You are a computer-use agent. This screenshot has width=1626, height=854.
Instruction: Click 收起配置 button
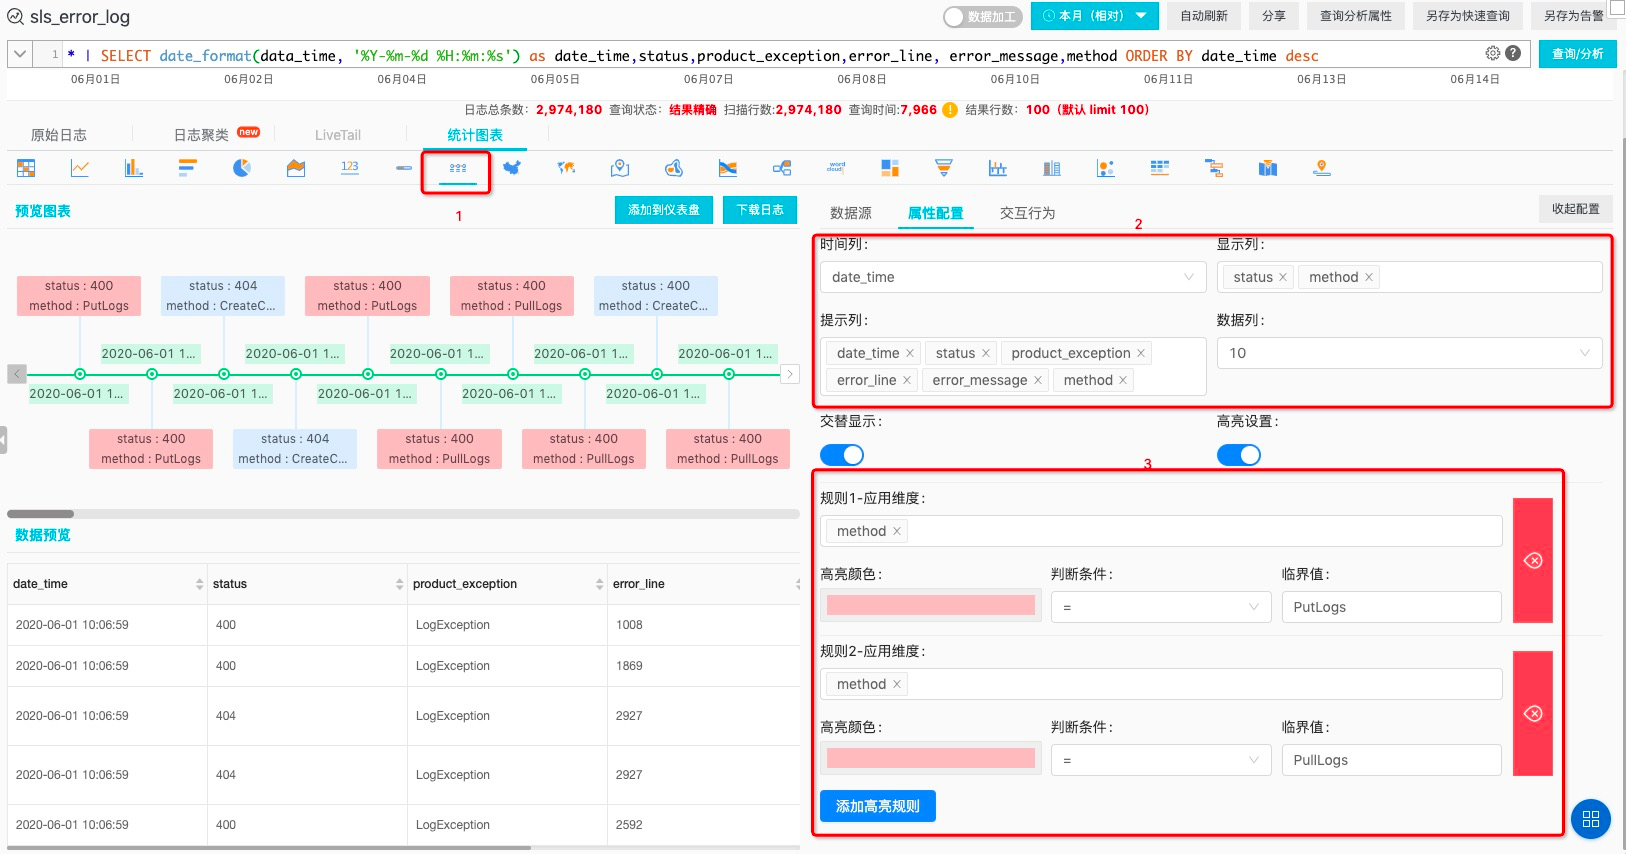(x=1576, y=209)
